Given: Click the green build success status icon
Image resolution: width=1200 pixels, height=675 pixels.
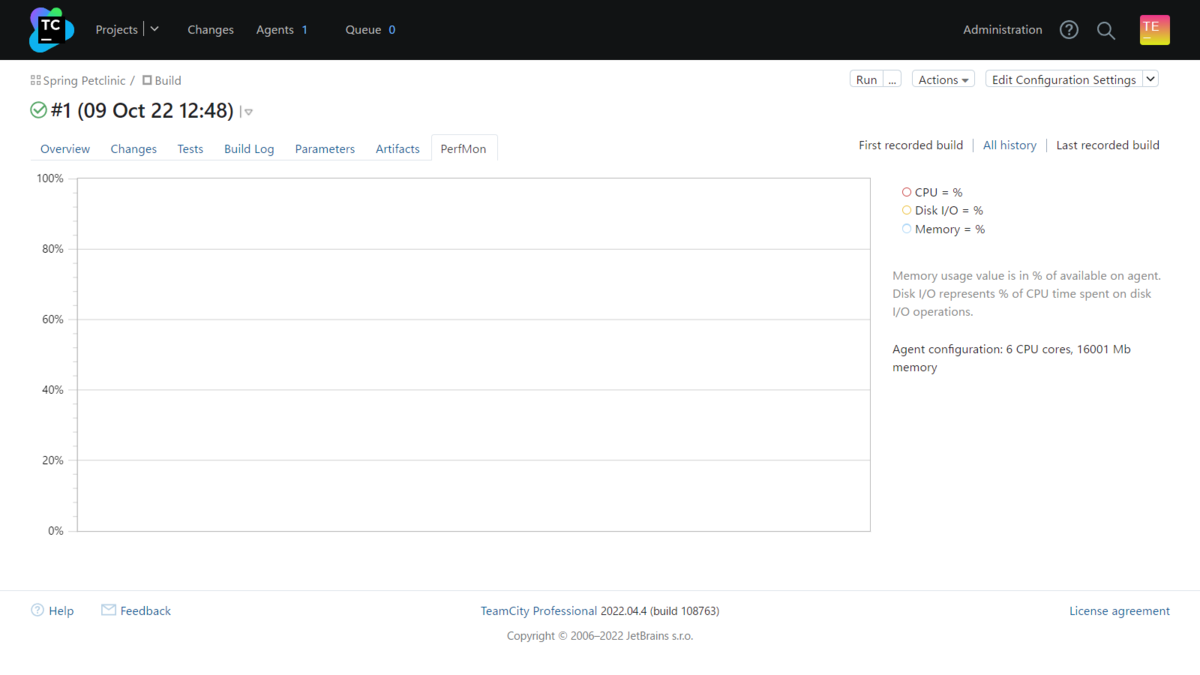Looking at the screenshot, I should point(39,110).
